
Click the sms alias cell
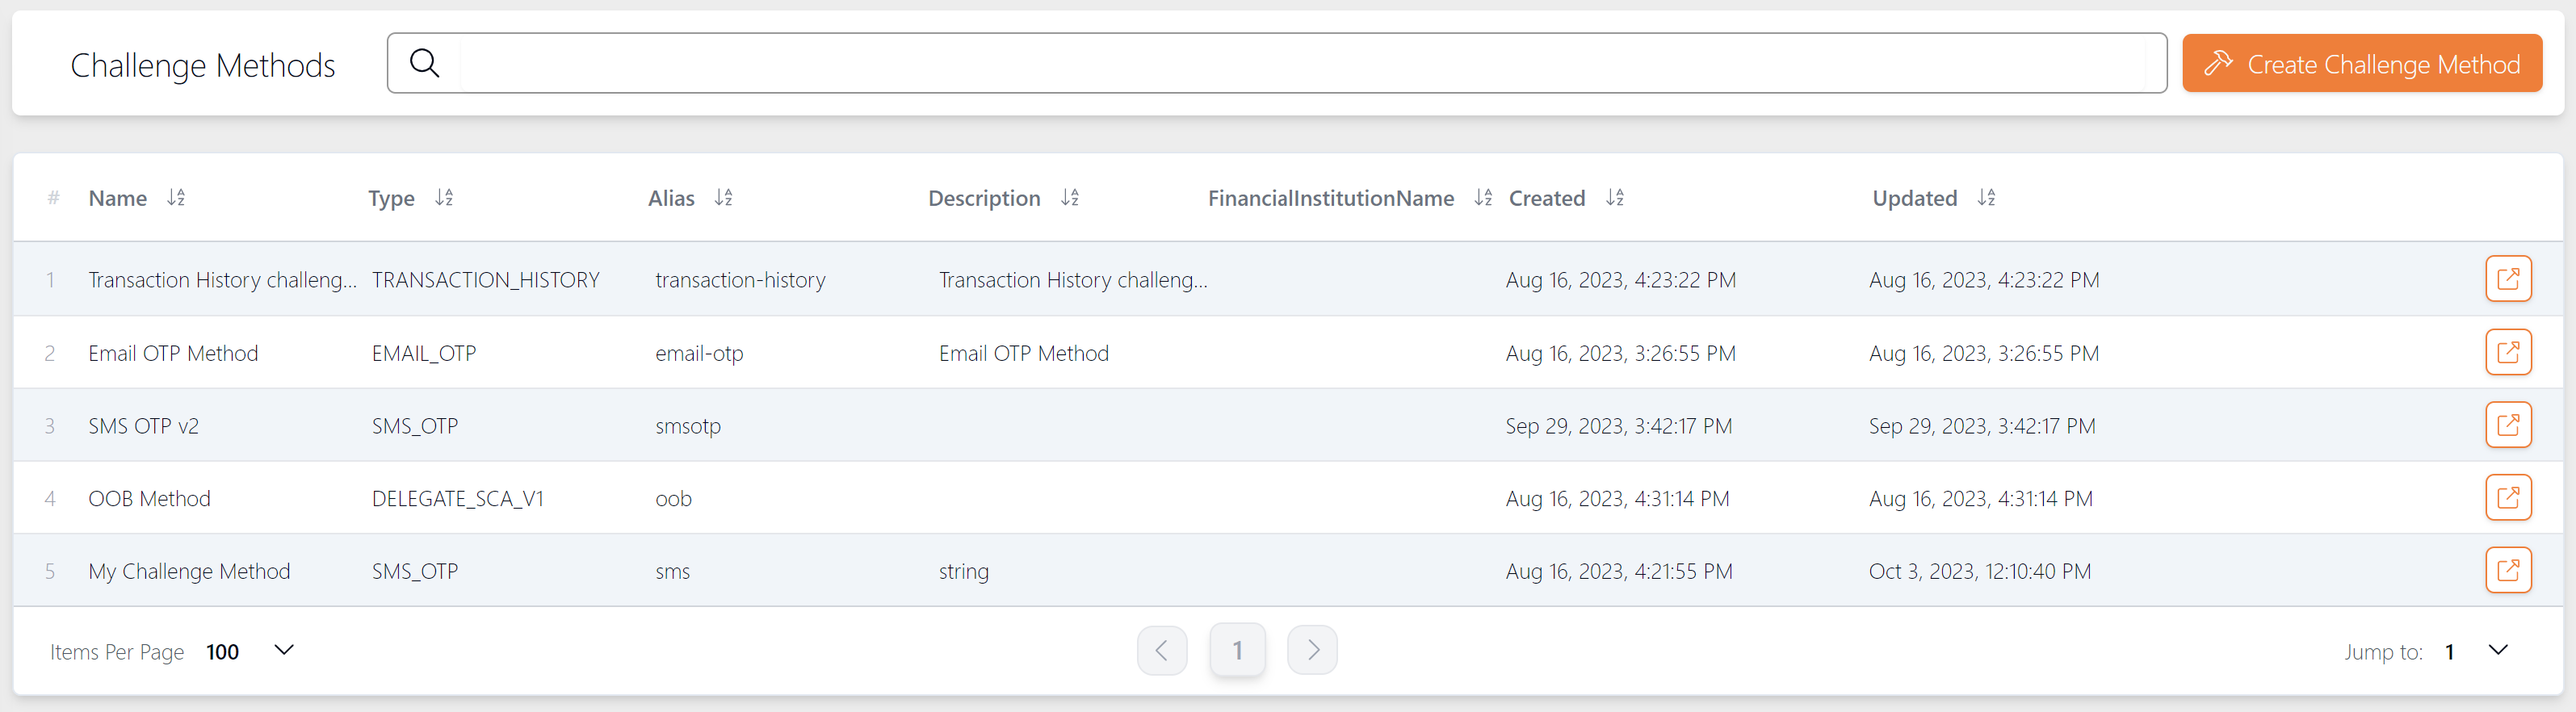point(672,572)
